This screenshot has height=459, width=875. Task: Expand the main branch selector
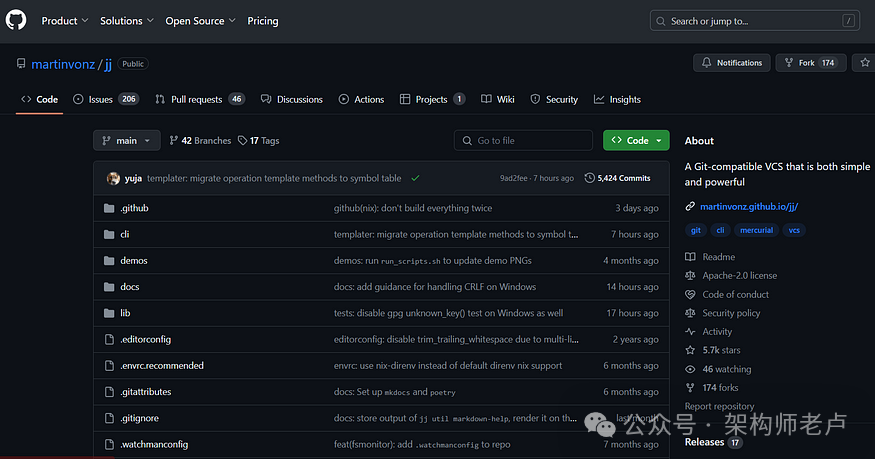tap(126, 141)
